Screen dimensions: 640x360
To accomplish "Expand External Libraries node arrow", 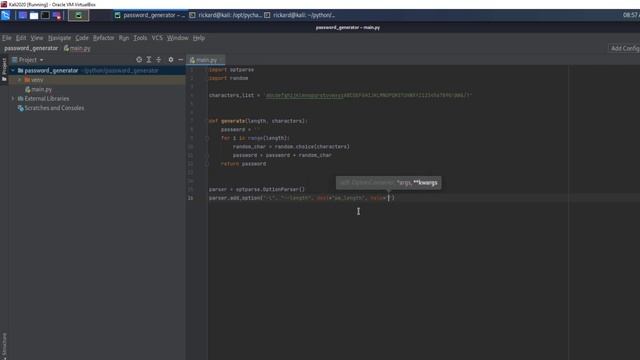I will click(13, 99).
